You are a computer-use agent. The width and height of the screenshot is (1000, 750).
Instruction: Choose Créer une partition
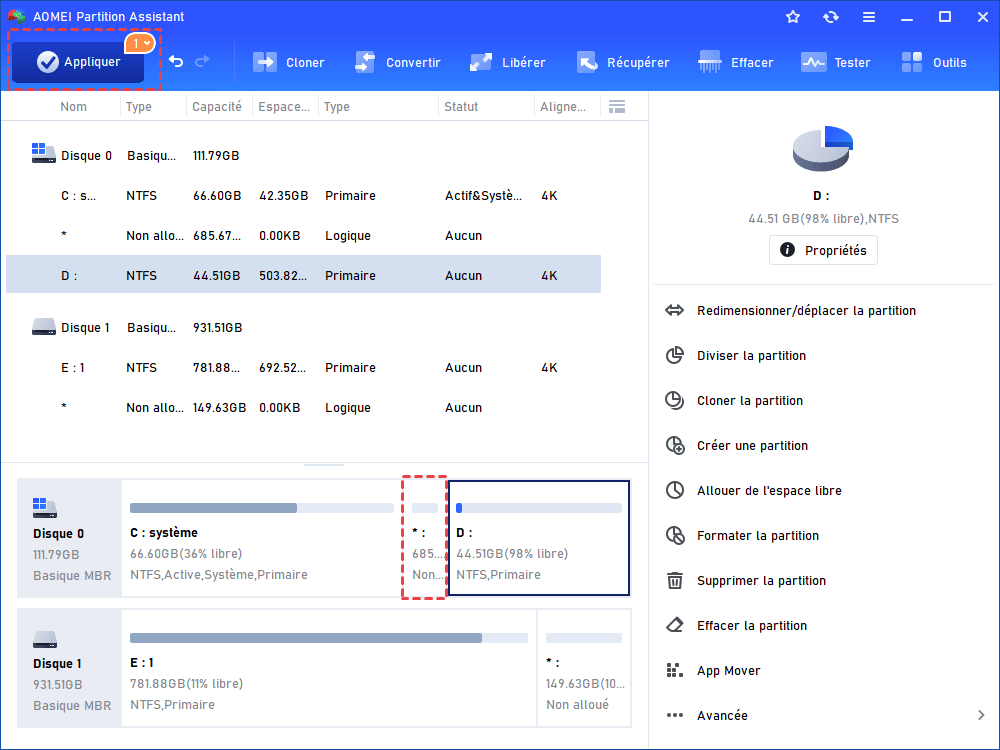(753, 445)
